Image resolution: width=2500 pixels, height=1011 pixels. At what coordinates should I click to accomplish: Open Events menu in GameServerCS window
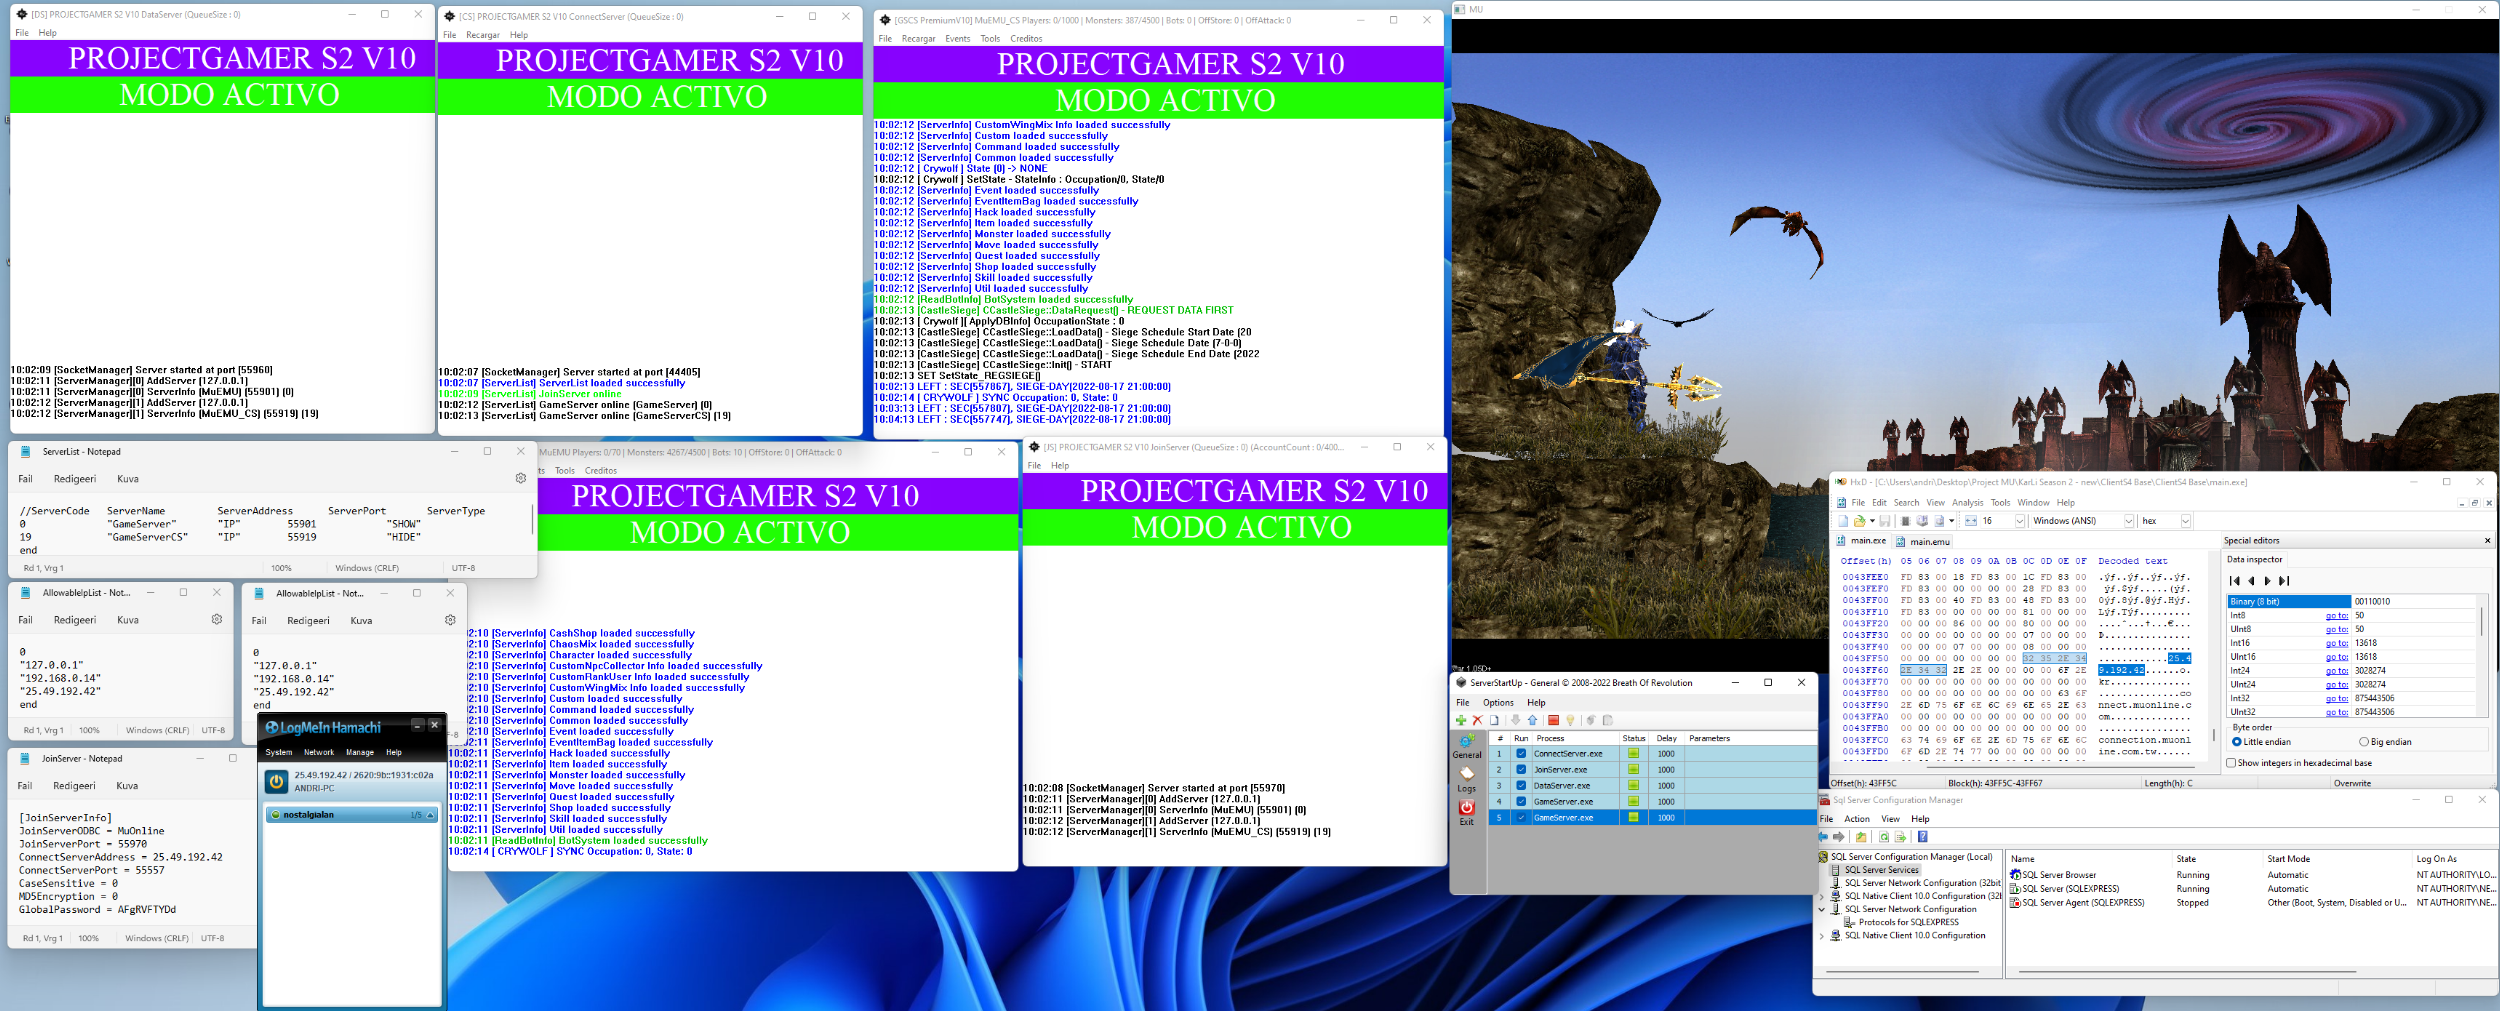click(x=958, y=39)
